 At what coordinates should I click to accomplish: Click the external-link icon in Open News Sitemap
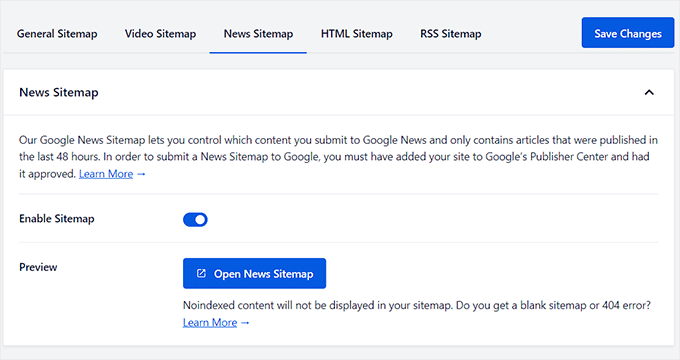coord(201,273)
